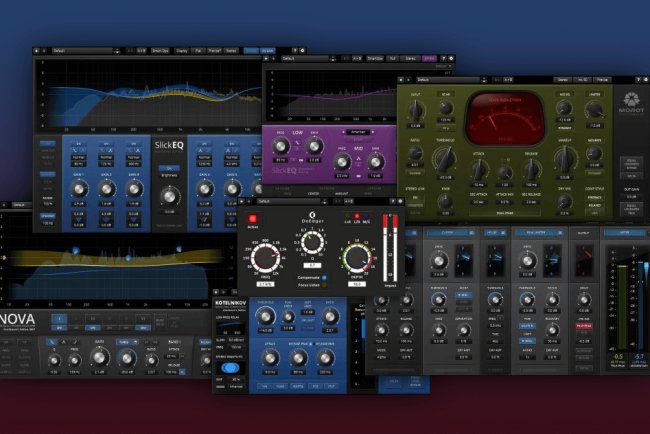The width and height of the screenshot is (650, 434).
Task: Open EQ model selector American in purple SlickEQ
Action: (358, 132)
